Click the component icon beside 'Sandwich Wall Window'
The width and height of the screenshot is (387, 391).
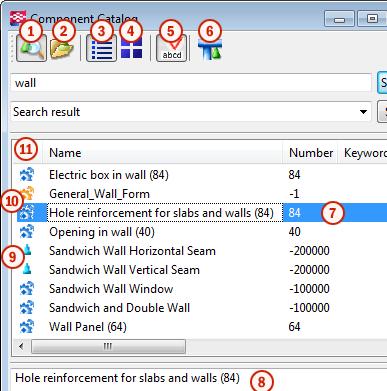coord(27,289)
